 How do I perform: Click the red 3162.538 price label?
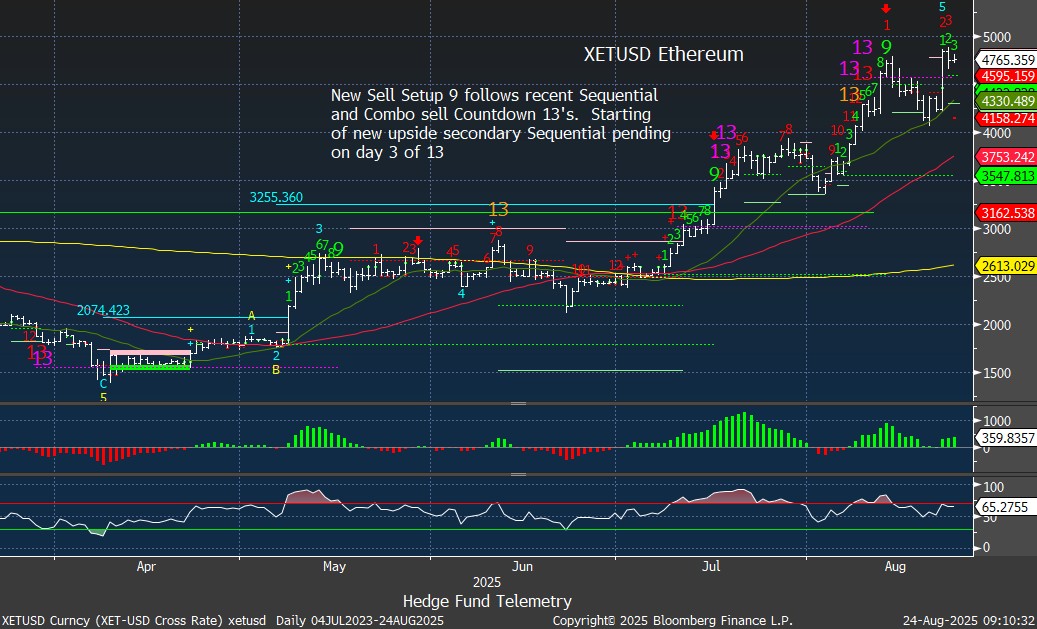point(1008,213)
